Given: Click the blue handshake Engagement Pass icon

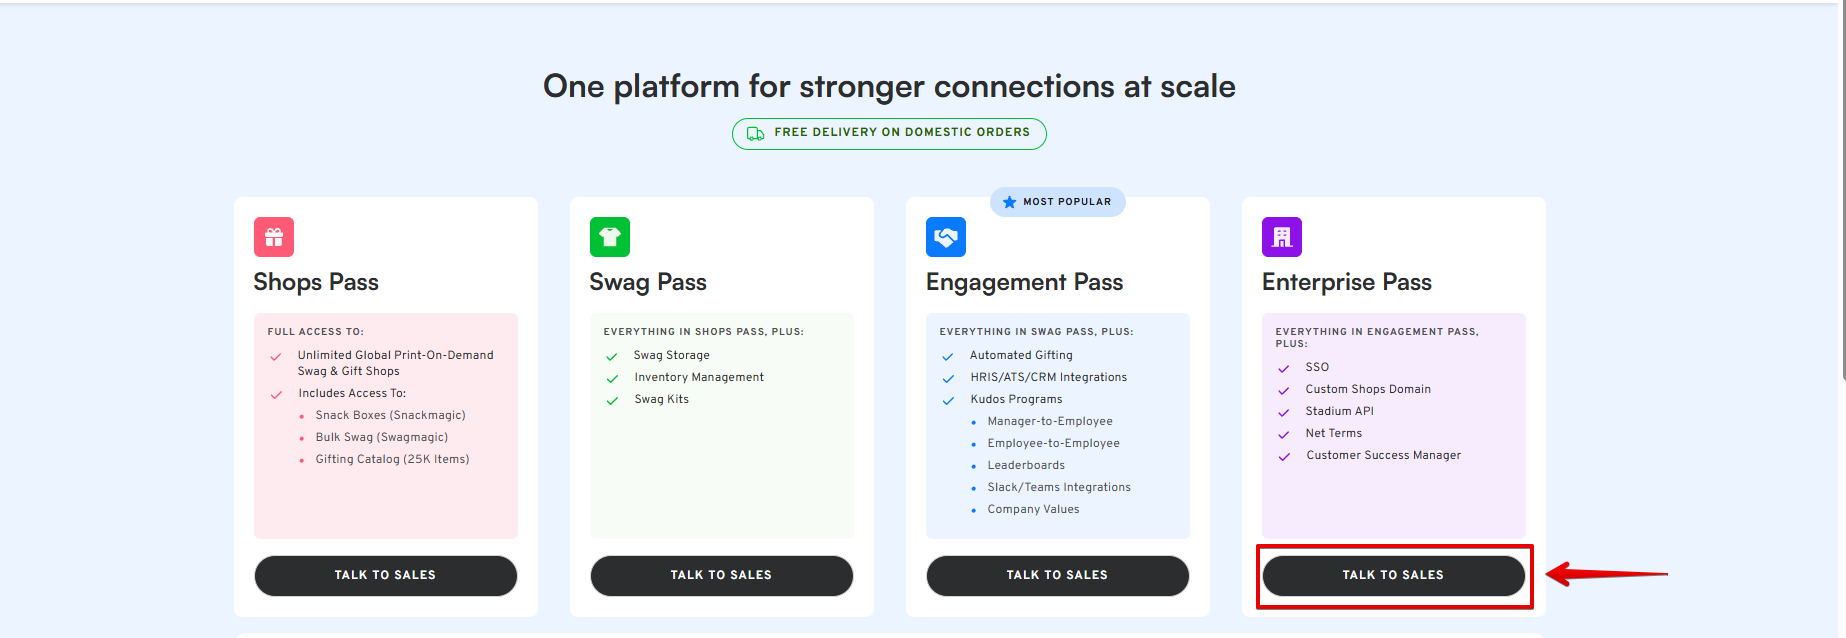Looking at the screenshot, I should click(x=946, y=237).
